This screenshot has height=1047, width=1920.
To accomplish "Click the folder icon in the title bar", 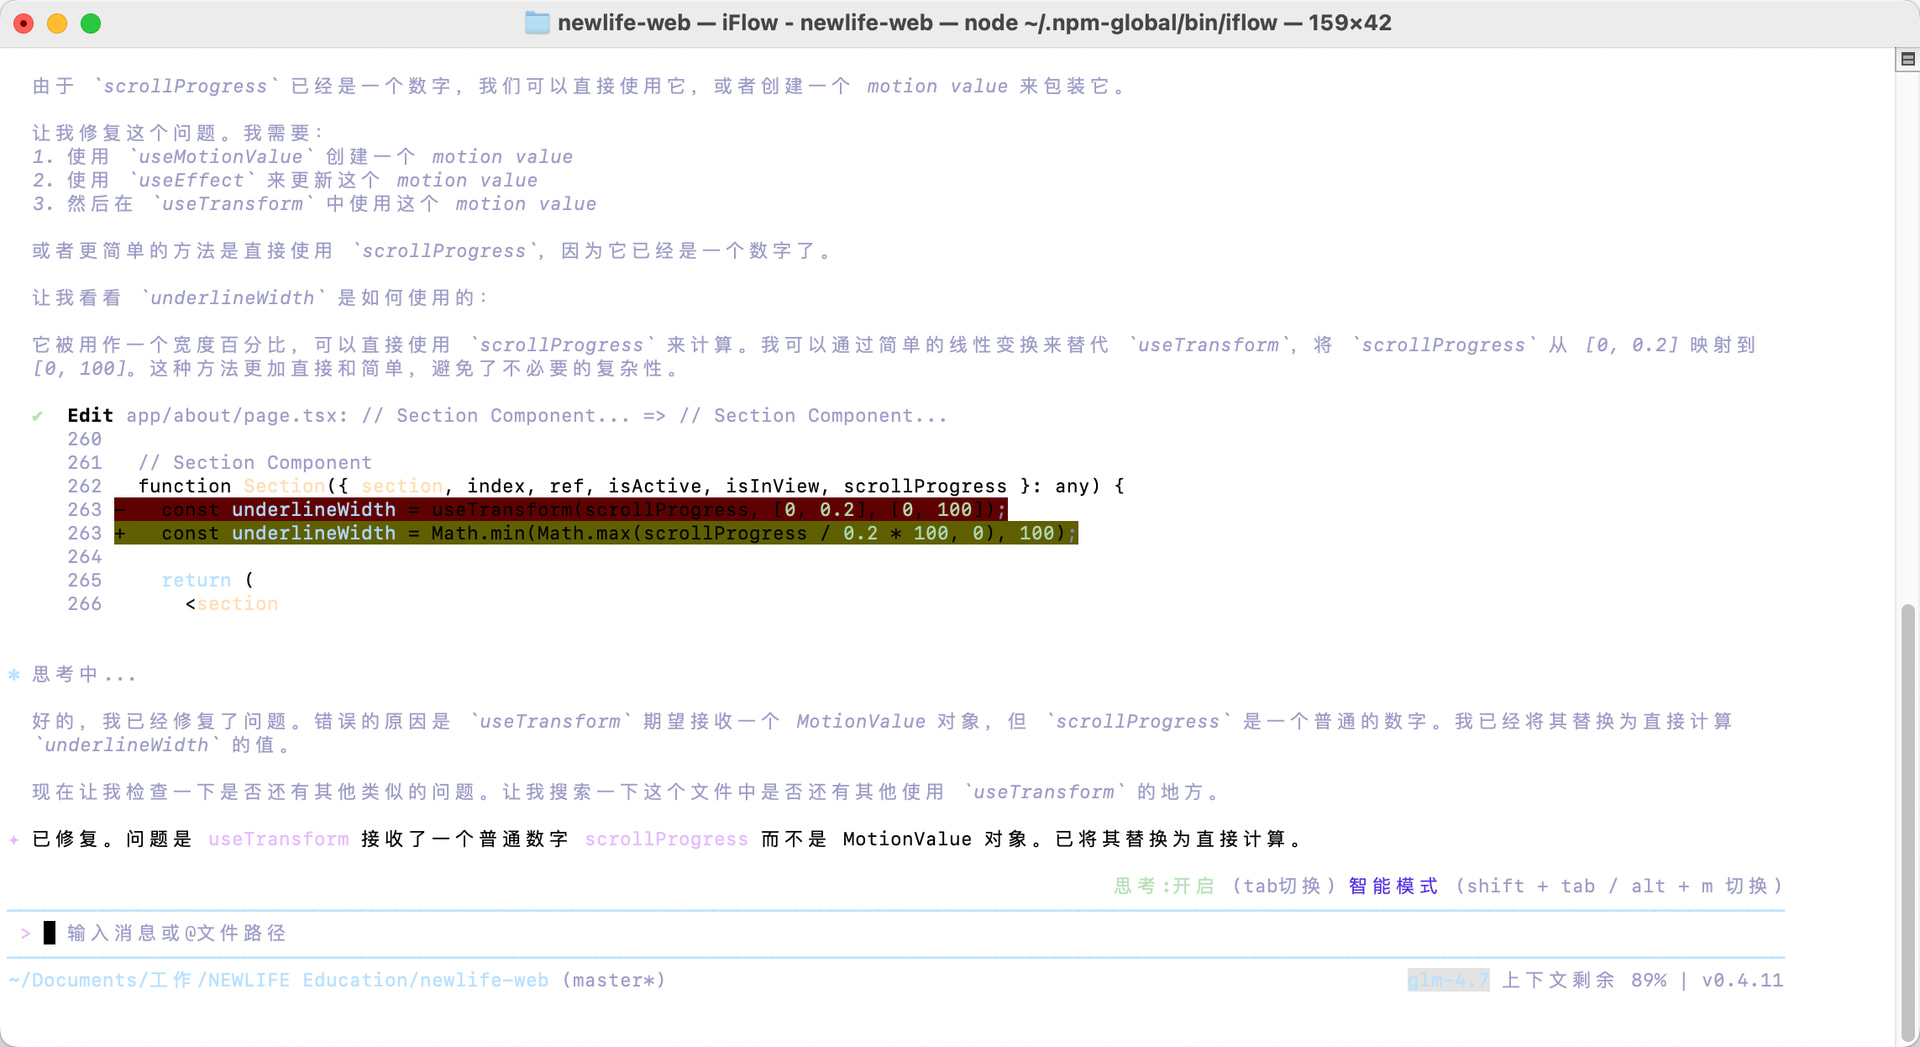I will (537, 23).
